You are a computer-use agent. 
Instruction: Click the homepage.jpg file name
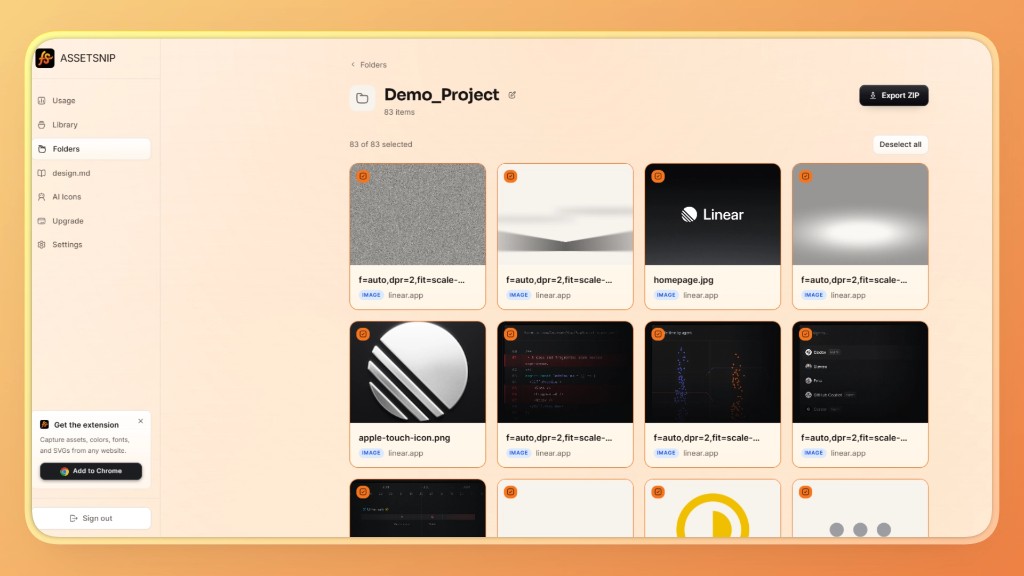[x=683, y=280]
